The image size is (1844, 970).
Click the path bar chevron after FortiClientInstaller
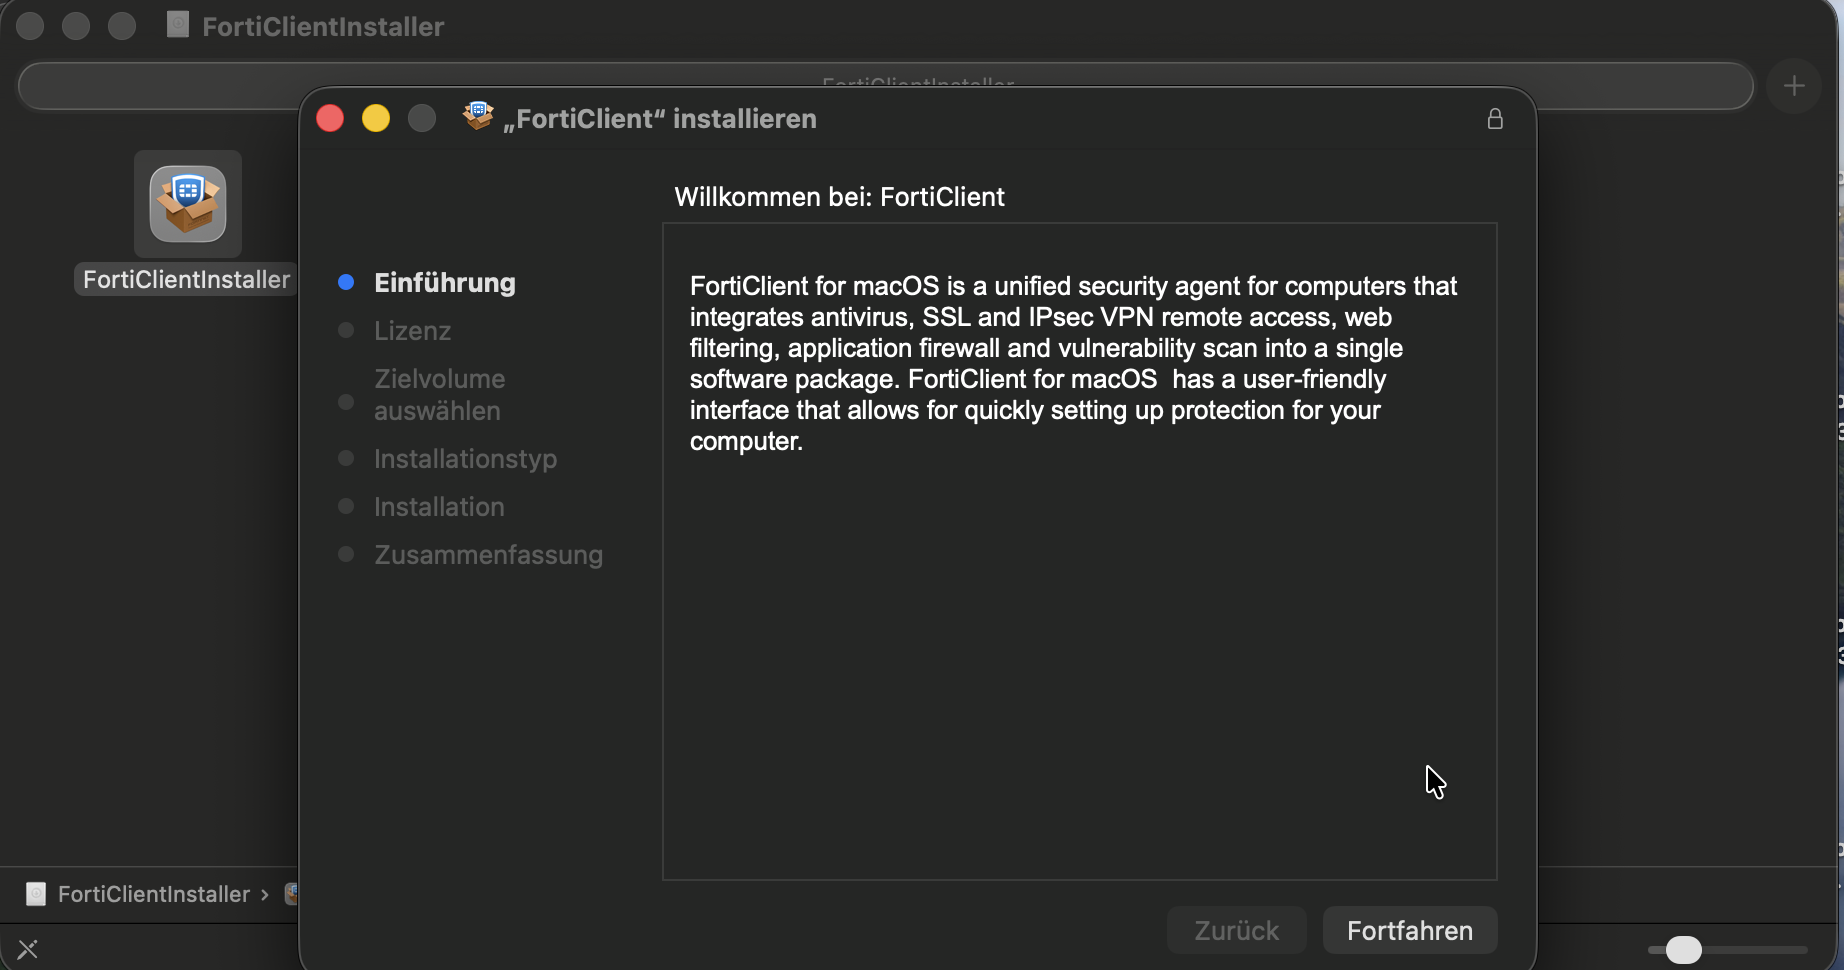pos(265,894)
